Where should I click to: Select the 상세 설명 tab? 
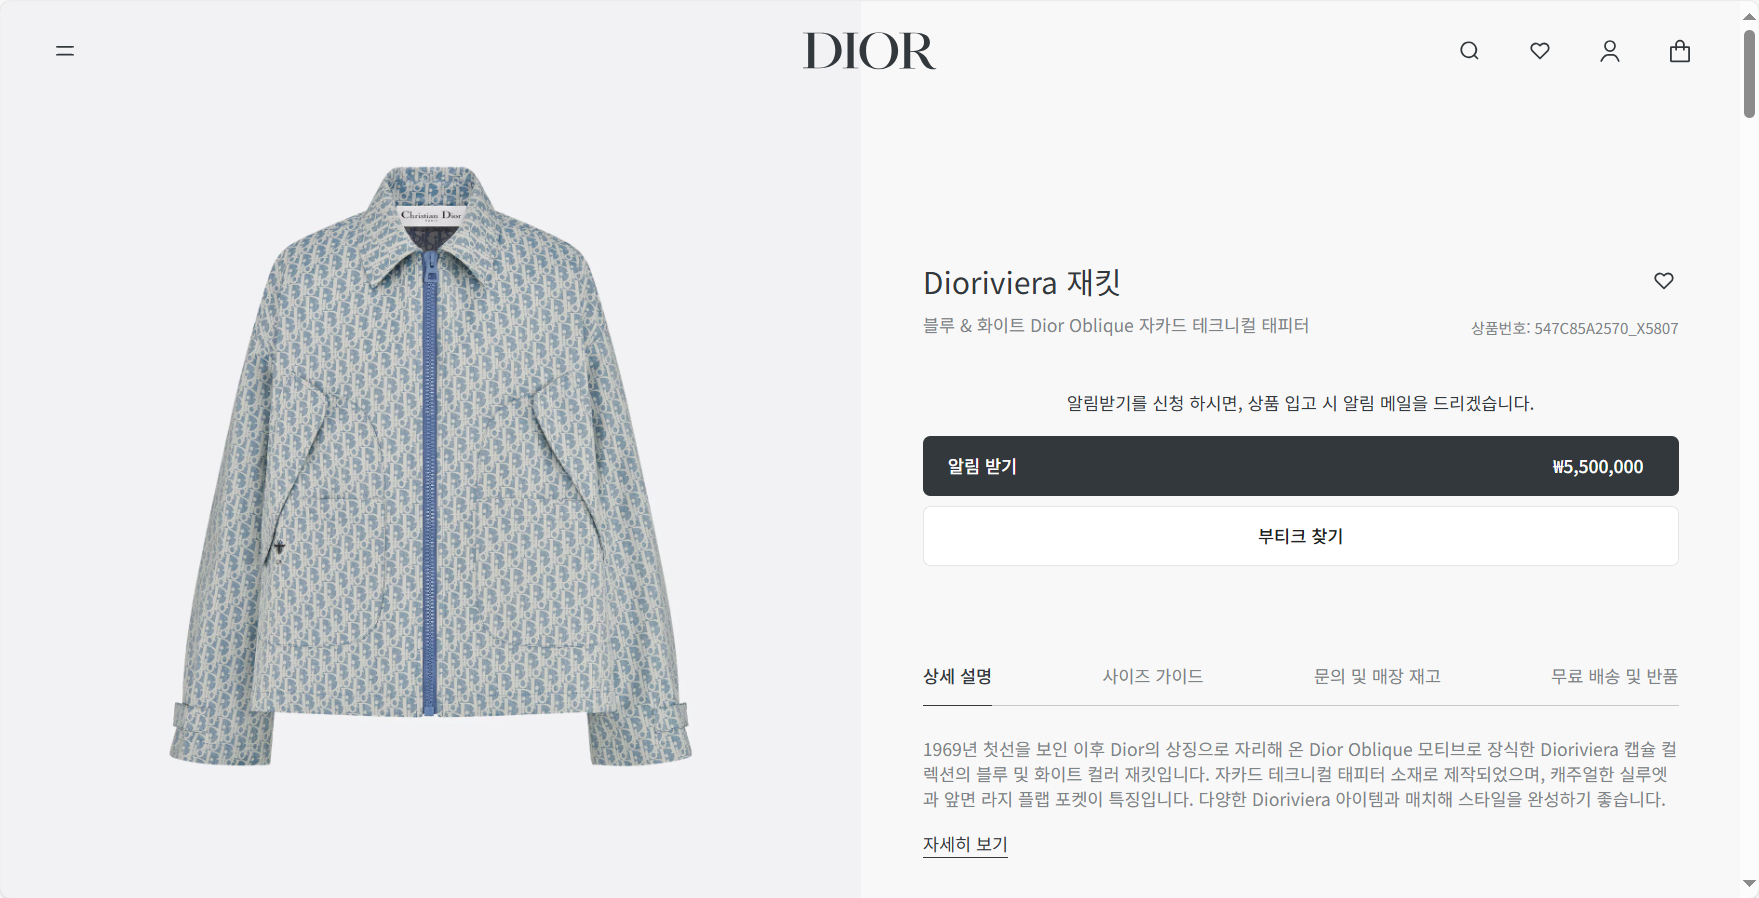pyautogui.click(x=957, y=677)
